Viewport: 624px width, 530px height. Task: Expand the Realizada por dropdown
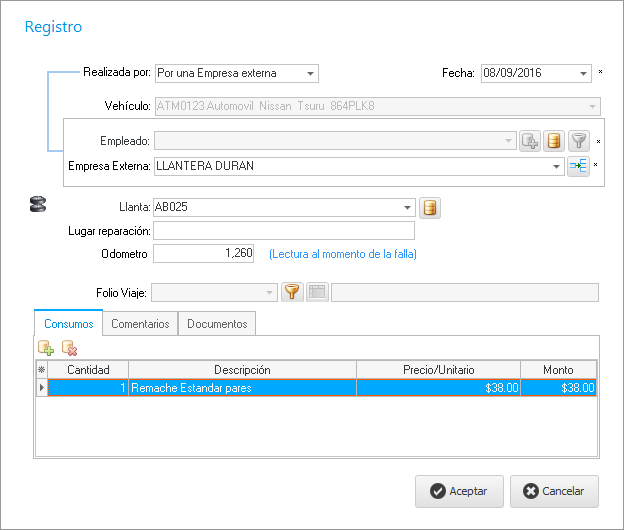click(x=311, y=73)
